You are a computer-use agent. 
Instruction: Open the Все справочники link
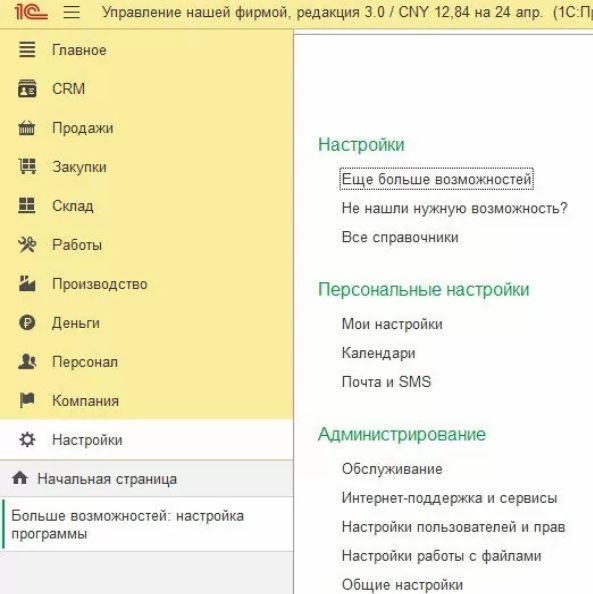pos(400,237)
